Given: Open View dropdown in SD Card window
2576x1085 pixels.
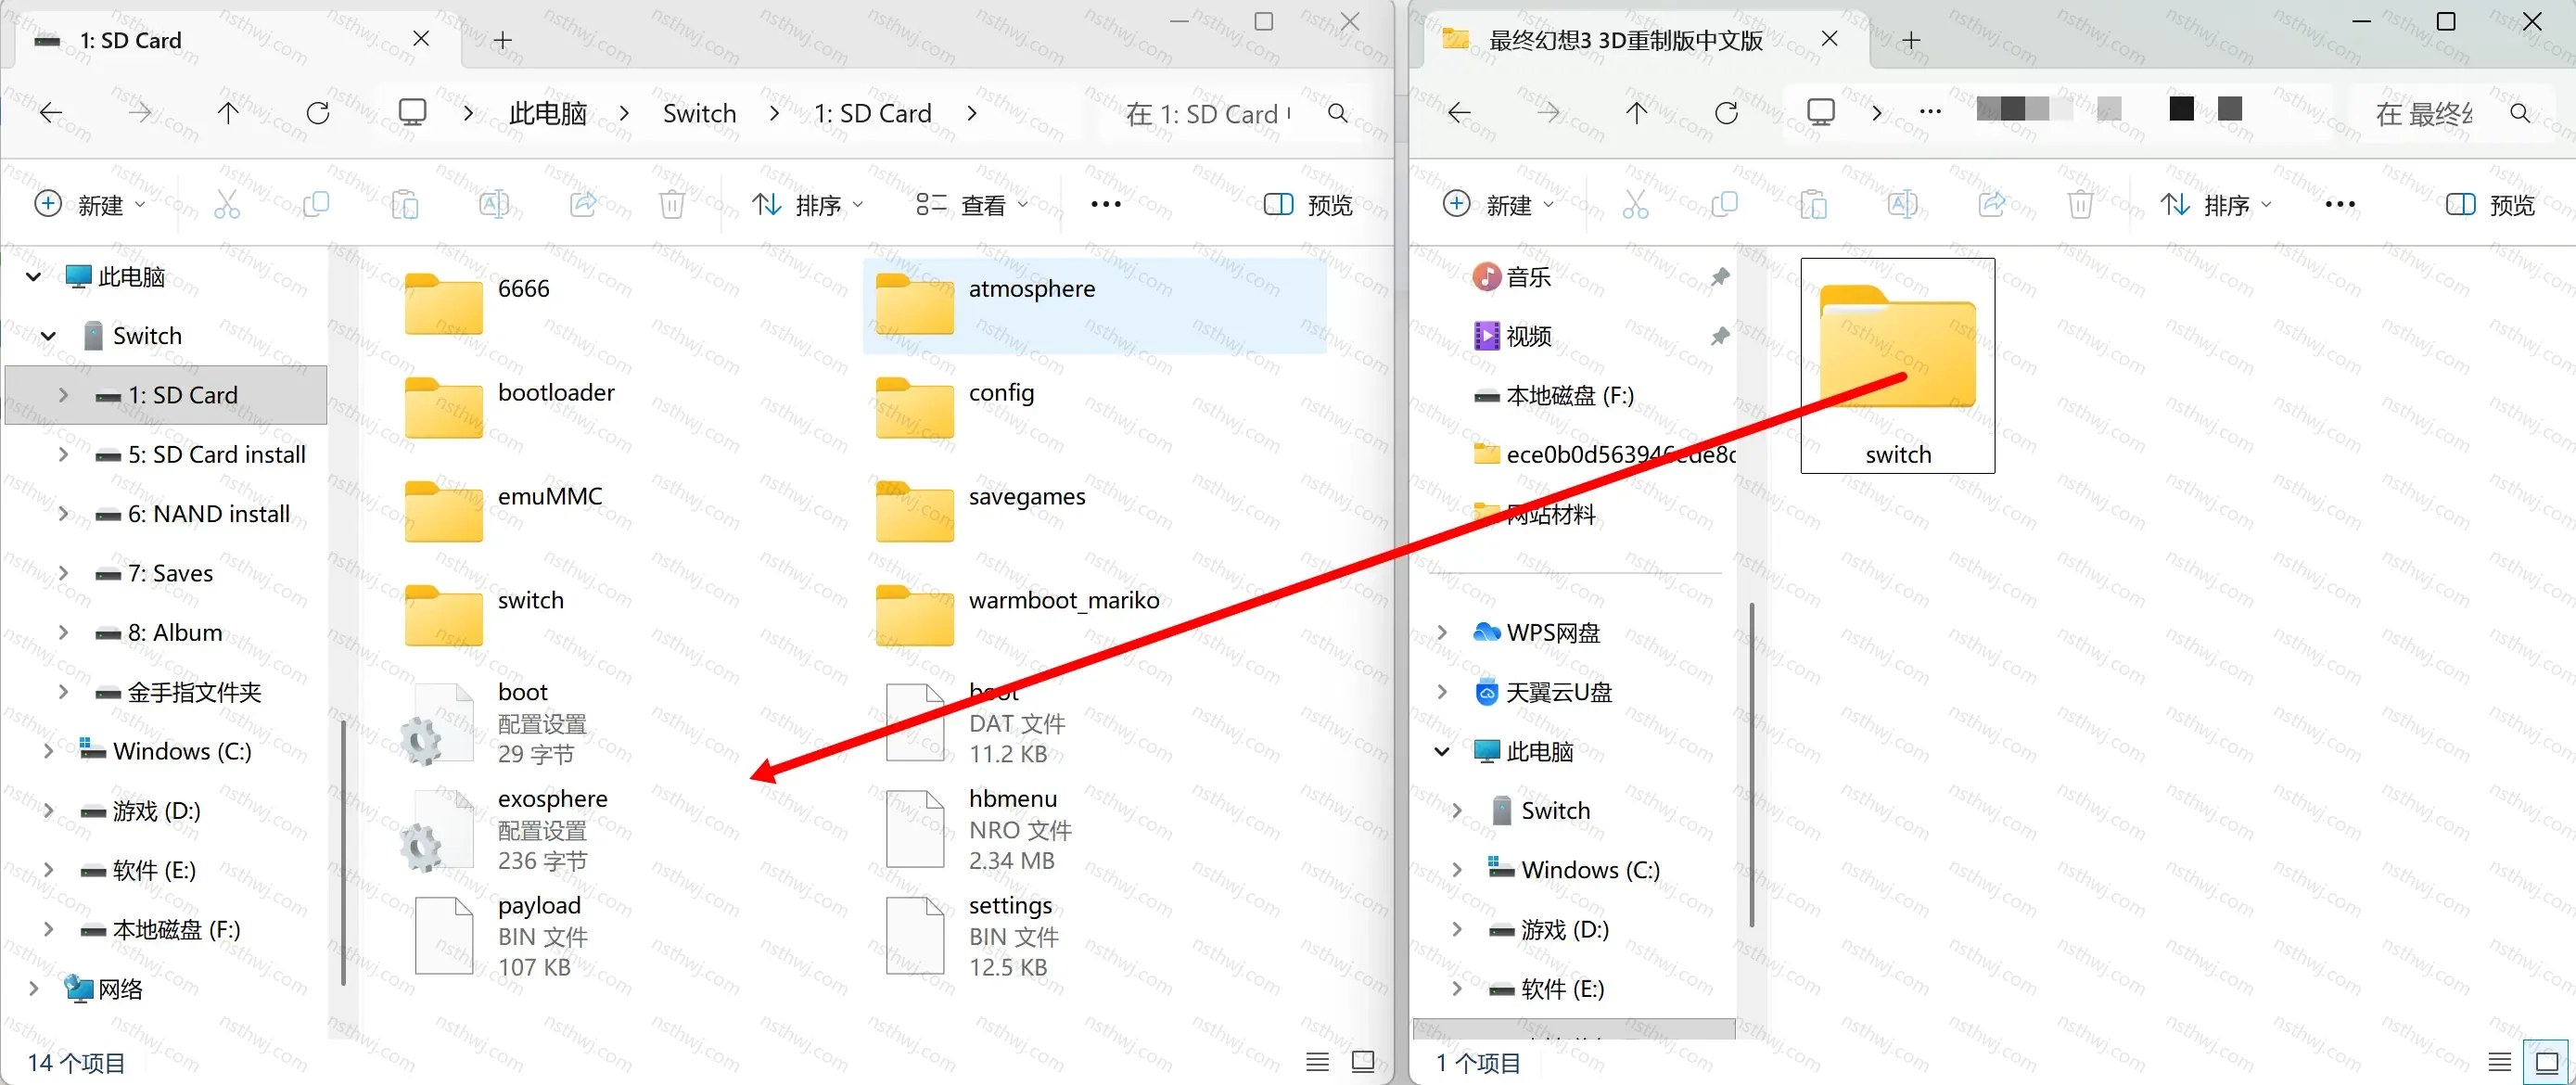Looking at the screenshot, I should pyautogui.click(x=972, y=204).
